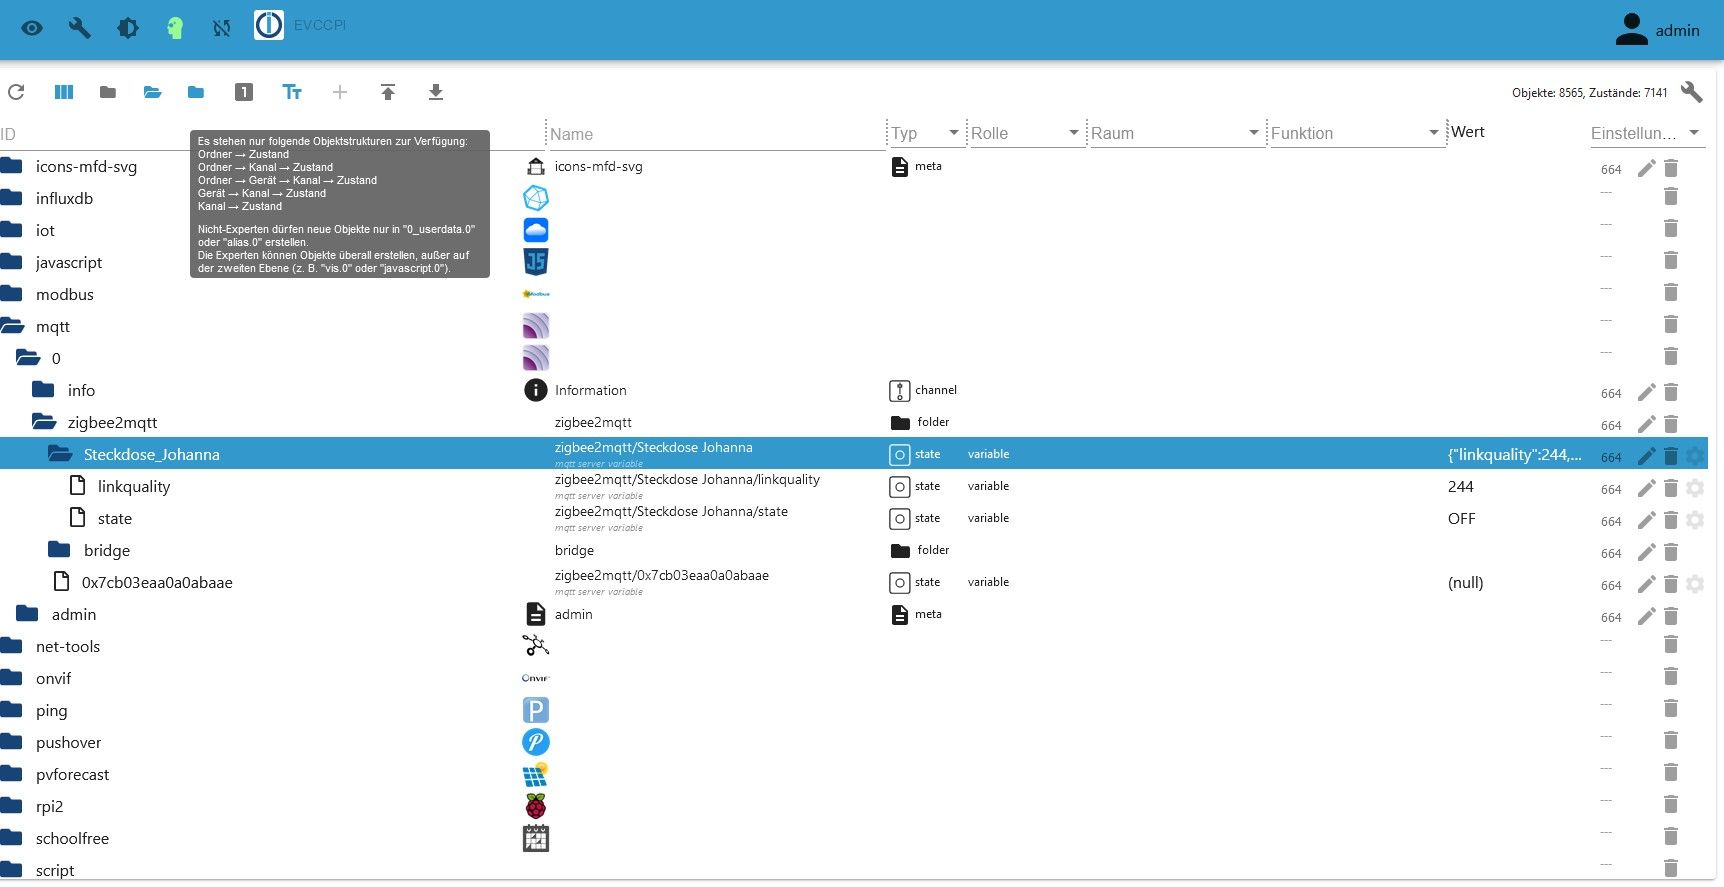The image size is (1724, 887).
Task: Open the Funktion filter dropdown
Action: (x=1356, y=133)
